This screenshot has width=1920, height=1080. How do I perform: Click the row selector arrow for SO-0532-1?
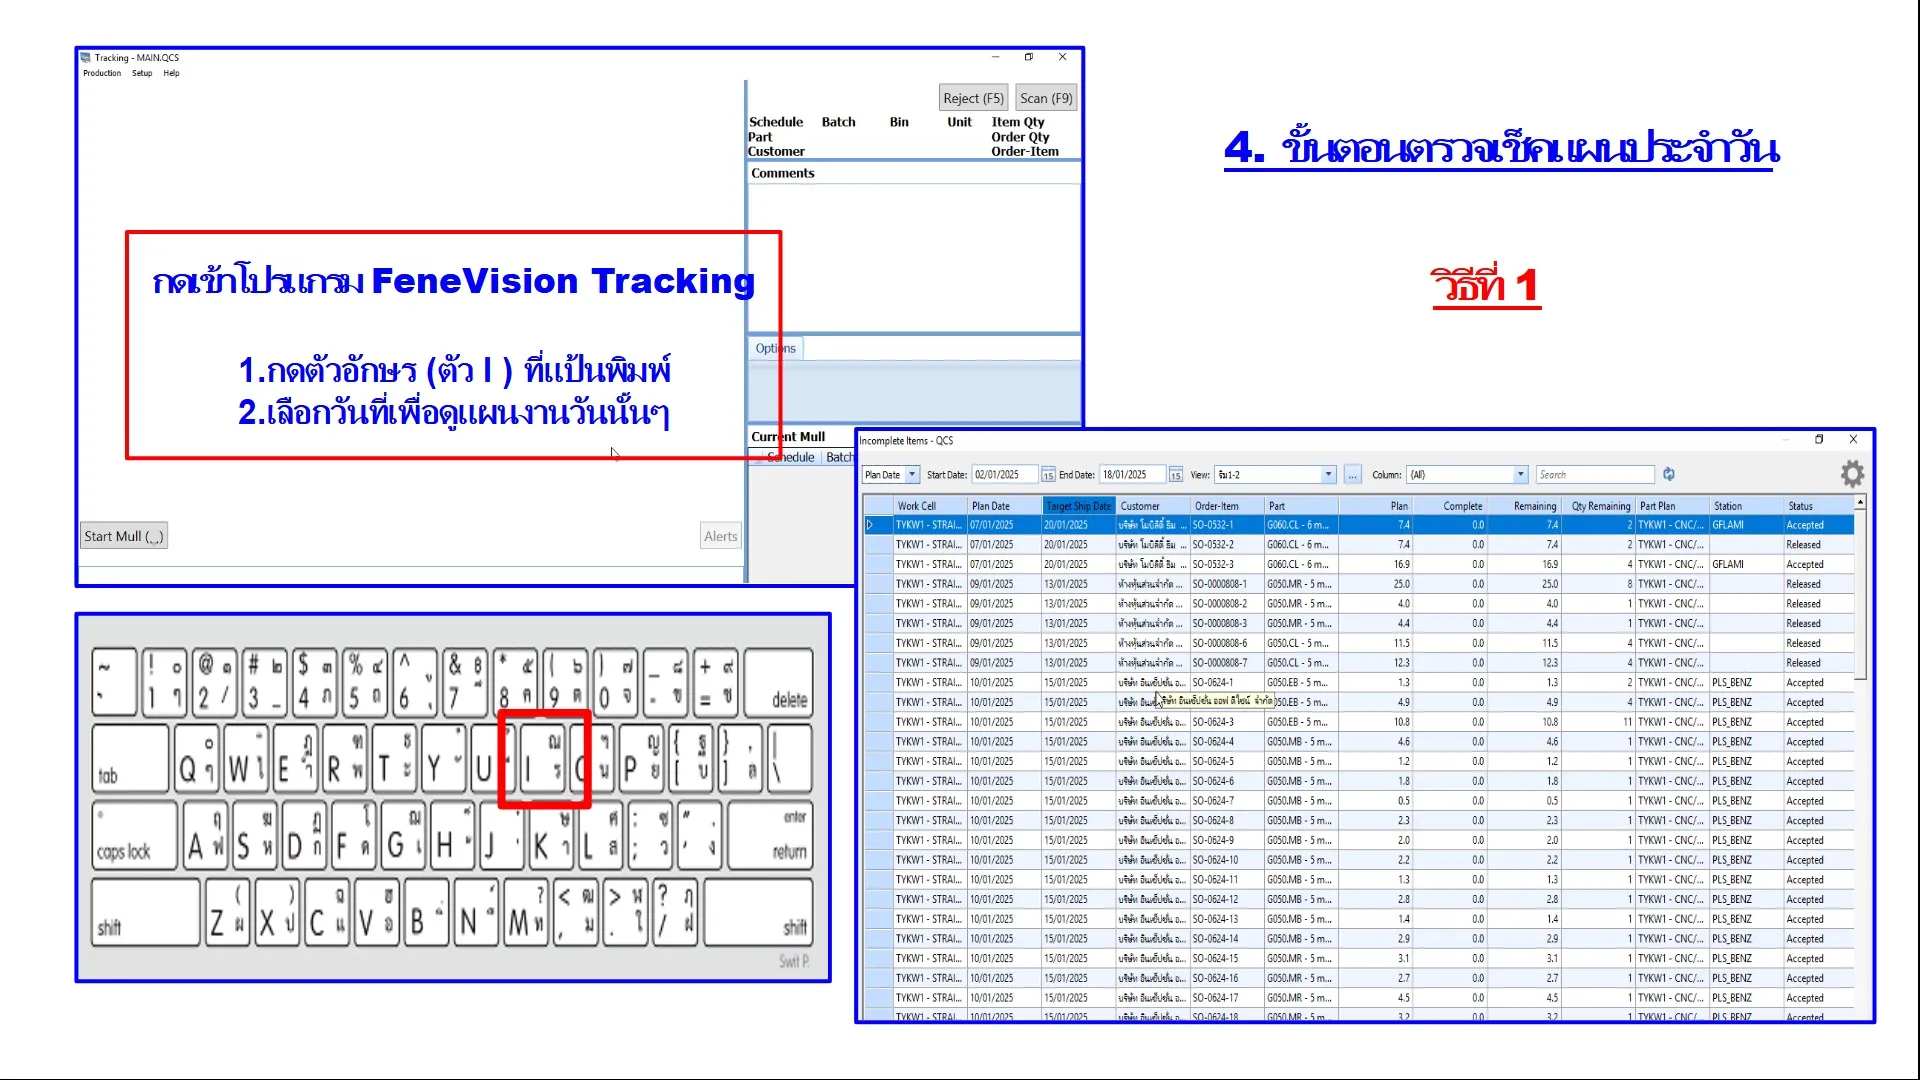coord(870,525)
